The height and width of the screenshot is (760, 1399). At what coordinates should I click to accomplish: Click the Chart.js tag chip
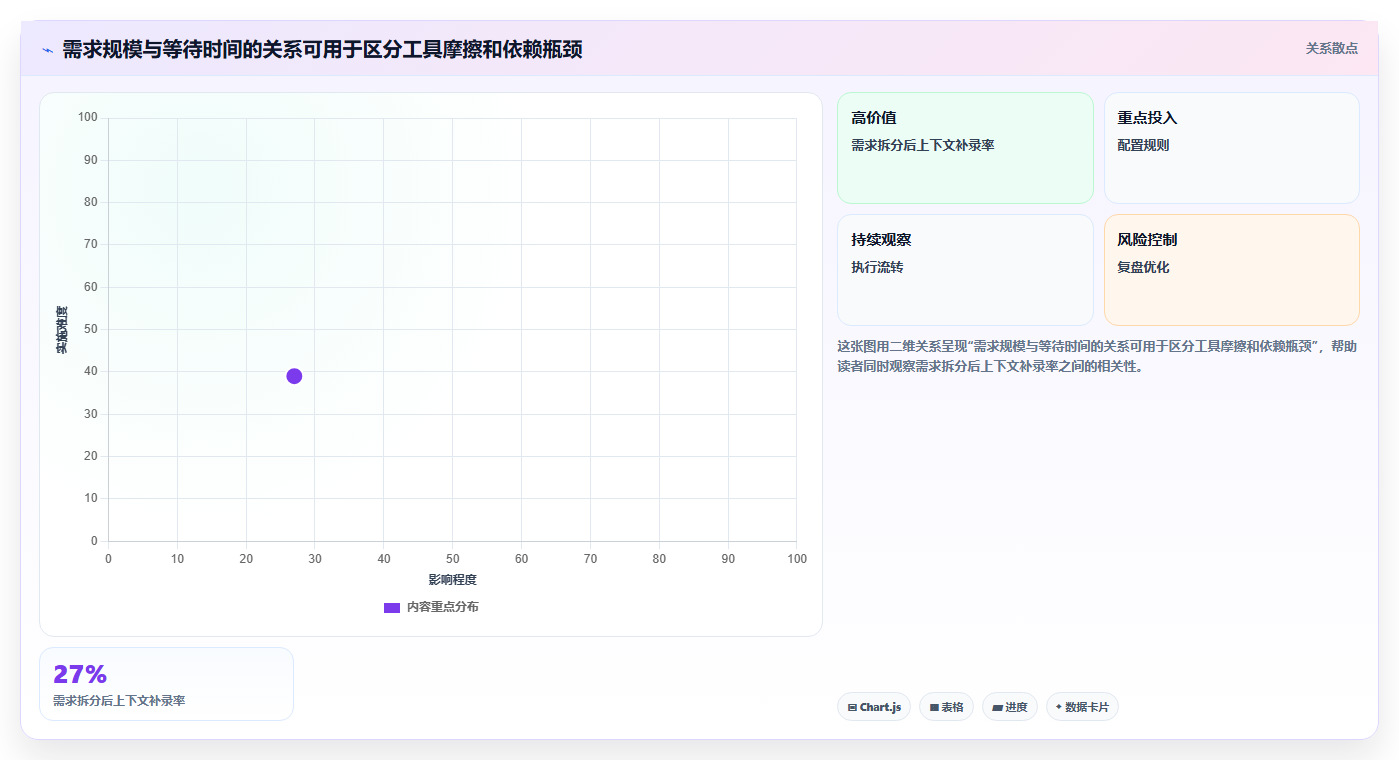point(874,707)
